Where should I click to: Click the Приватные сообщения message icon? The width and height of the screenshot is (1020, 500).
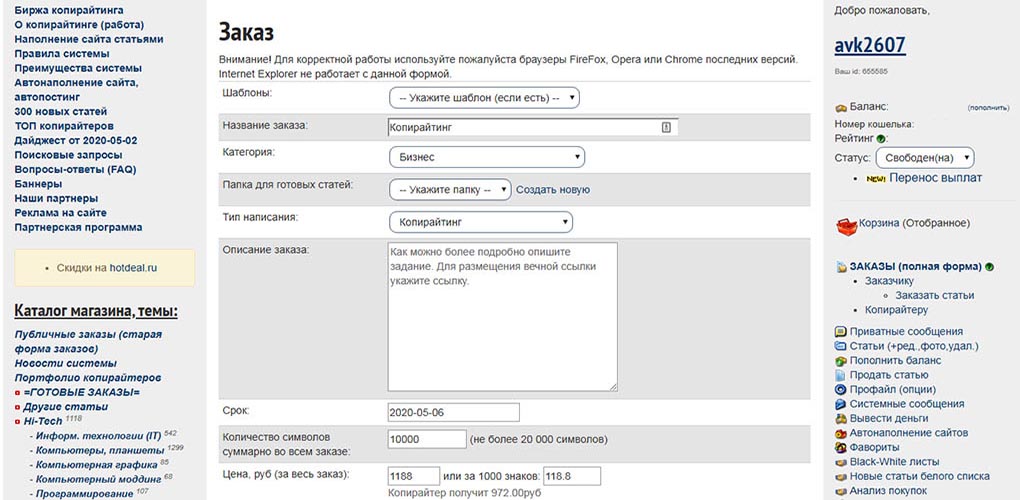[840, 332]
